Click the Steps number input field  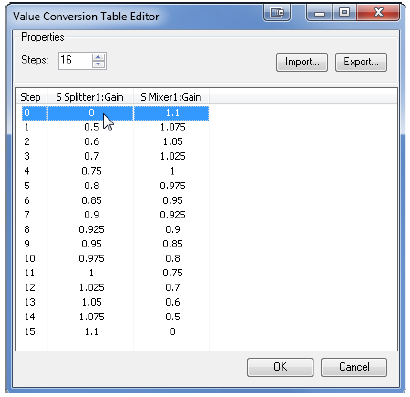[75, 61]
